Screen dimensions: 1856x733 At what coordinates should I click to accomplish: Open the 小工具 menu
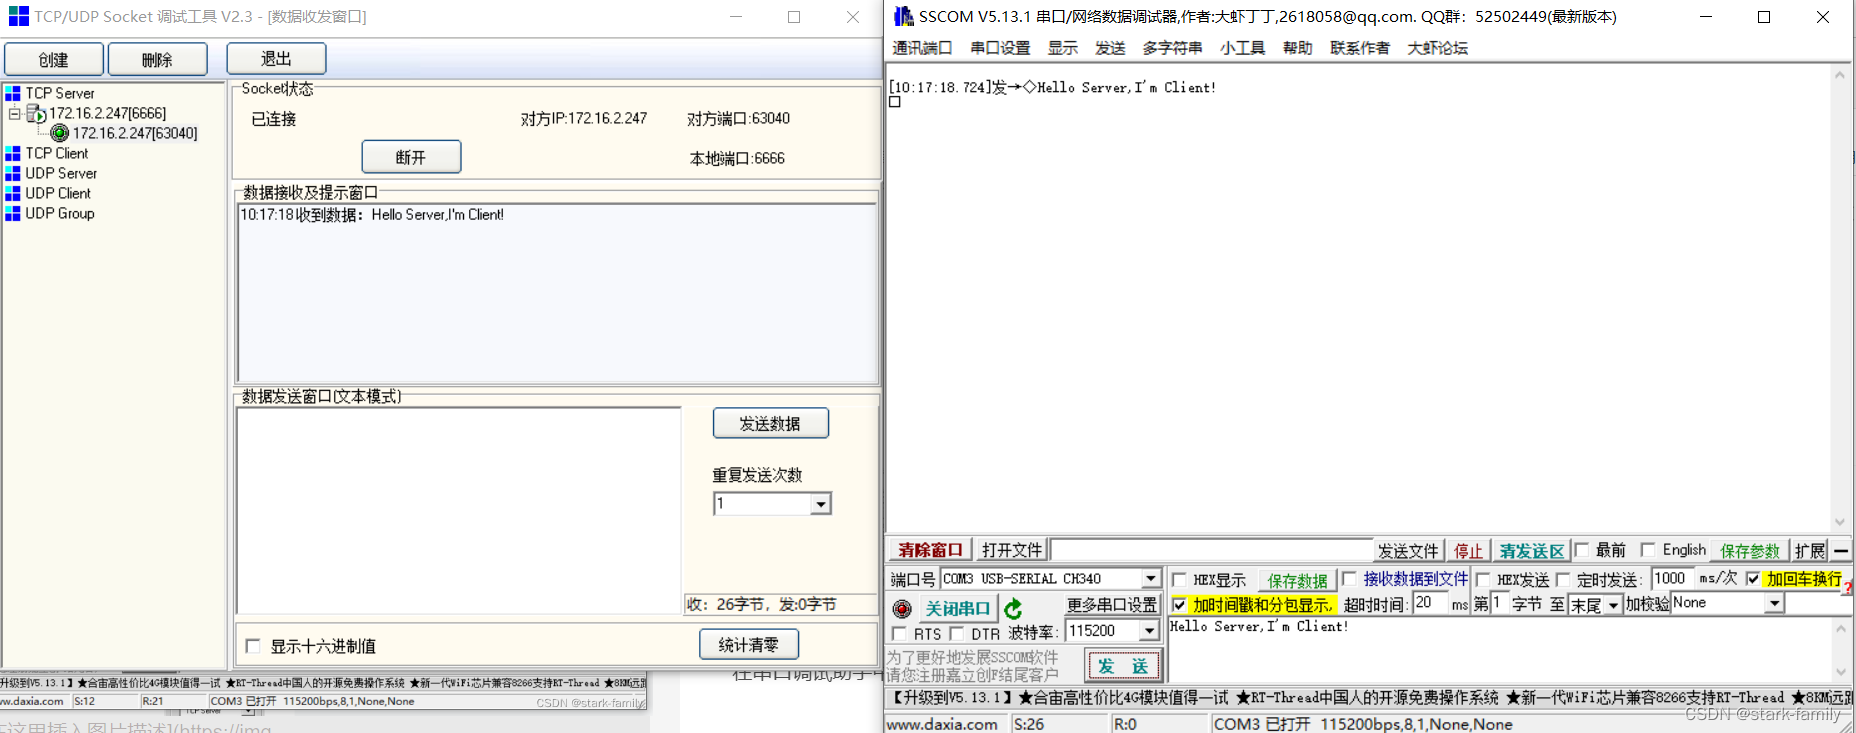pos(1243,48)
